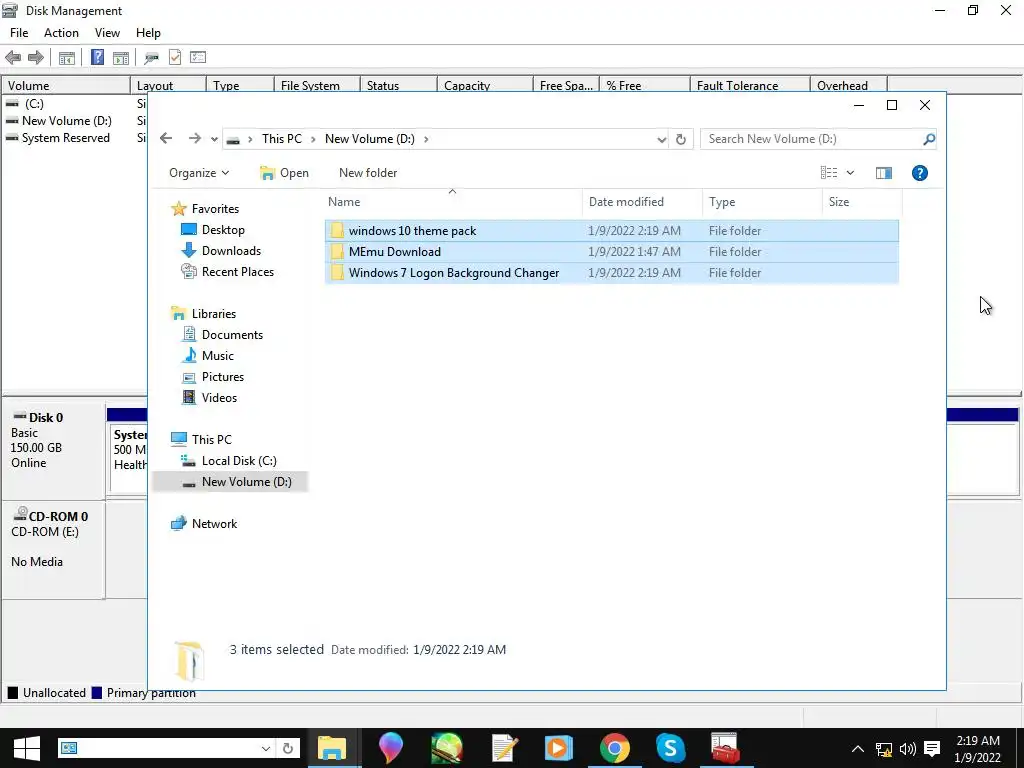This screenshot has height=768, width=1024.
Task: Click the search magnifier icon in Explorer
Action: point(929,138)
